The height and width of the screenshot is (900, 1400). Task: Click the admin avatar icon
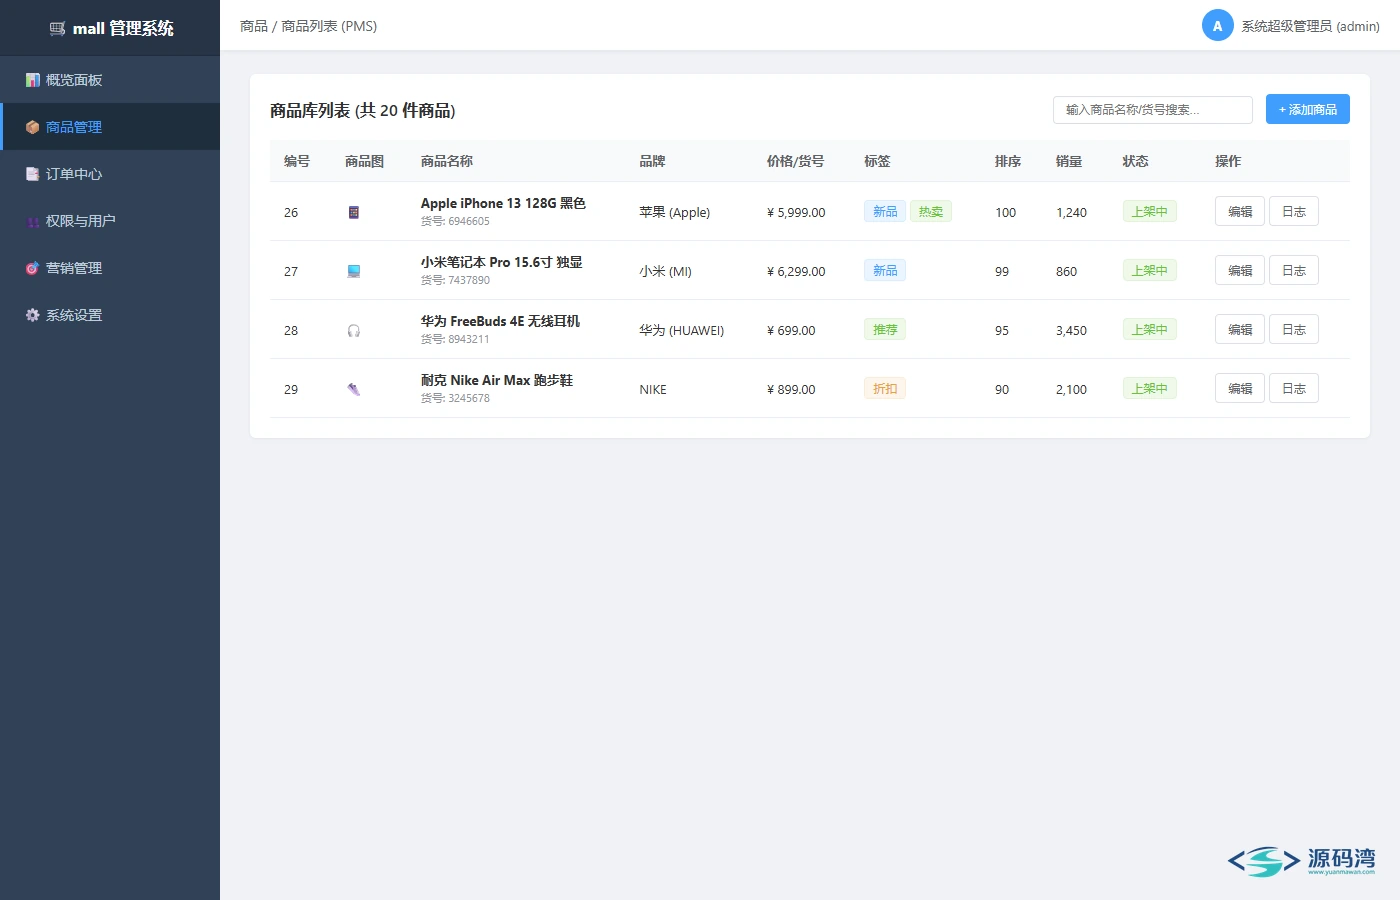[1217, 26]
